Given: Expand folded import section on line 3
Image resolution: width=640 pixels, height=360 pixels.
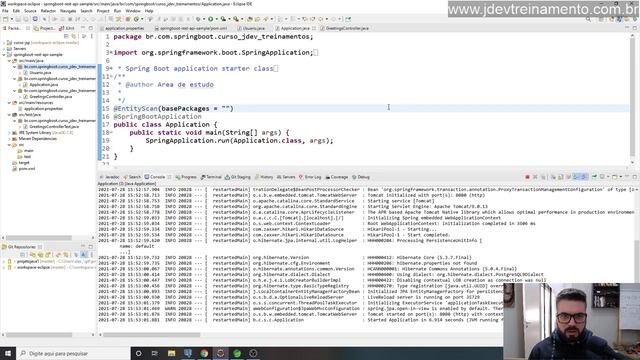Looking at the screenshot, I should pos(111,53).
